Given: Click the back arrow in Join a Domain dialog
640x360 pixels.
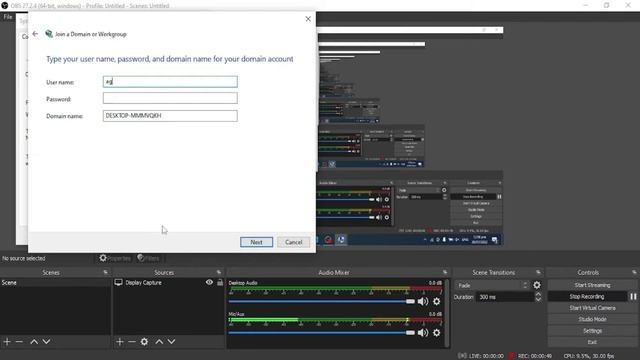Looking at the screenshot, I should (35, 34).
